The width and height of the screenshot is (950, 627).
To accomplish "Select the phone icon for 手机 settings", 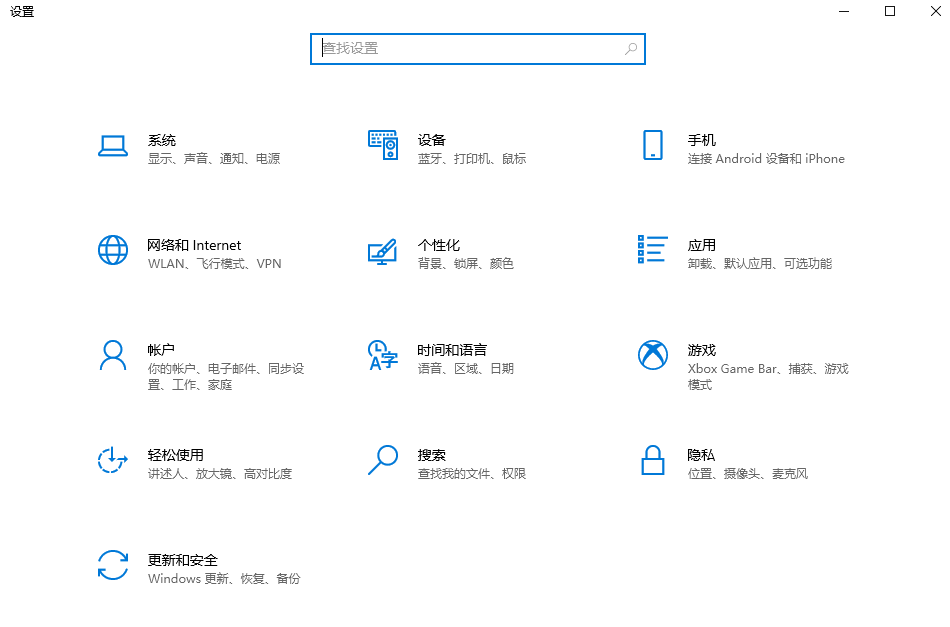I will [652, 145].
